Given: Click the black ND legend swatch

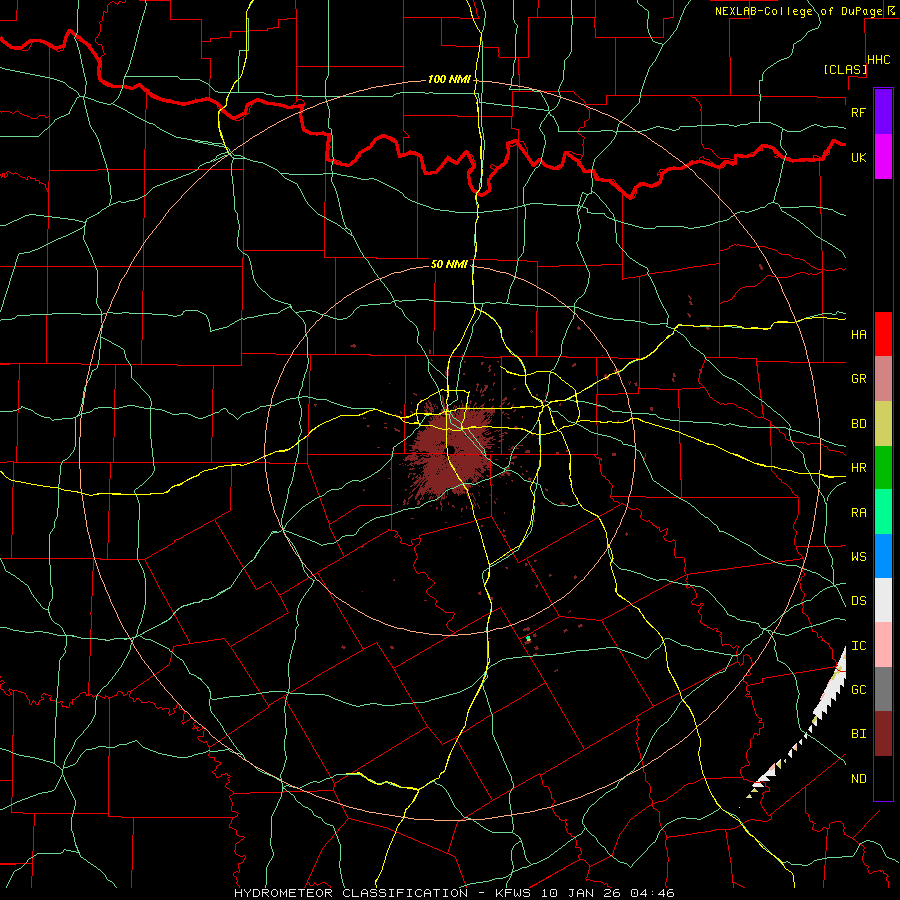Looking at the screenshot, I should (x=883, y=778).
